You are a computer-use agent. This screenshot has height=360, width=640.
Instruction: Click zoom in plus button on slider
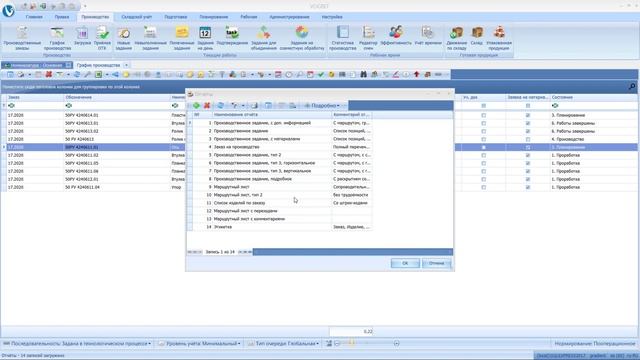point(396,344)
